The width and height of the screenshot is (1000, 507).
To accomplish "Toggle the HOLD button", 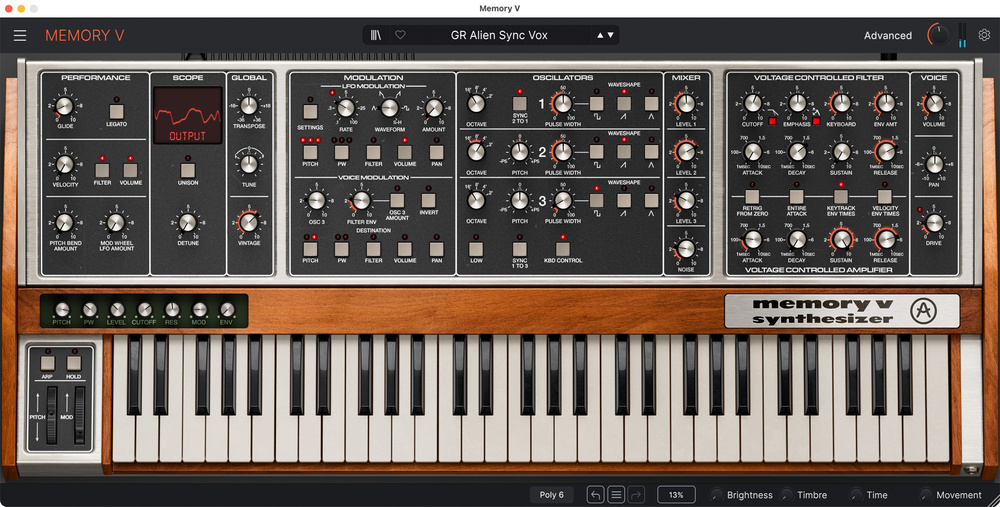I will (74, 364).
